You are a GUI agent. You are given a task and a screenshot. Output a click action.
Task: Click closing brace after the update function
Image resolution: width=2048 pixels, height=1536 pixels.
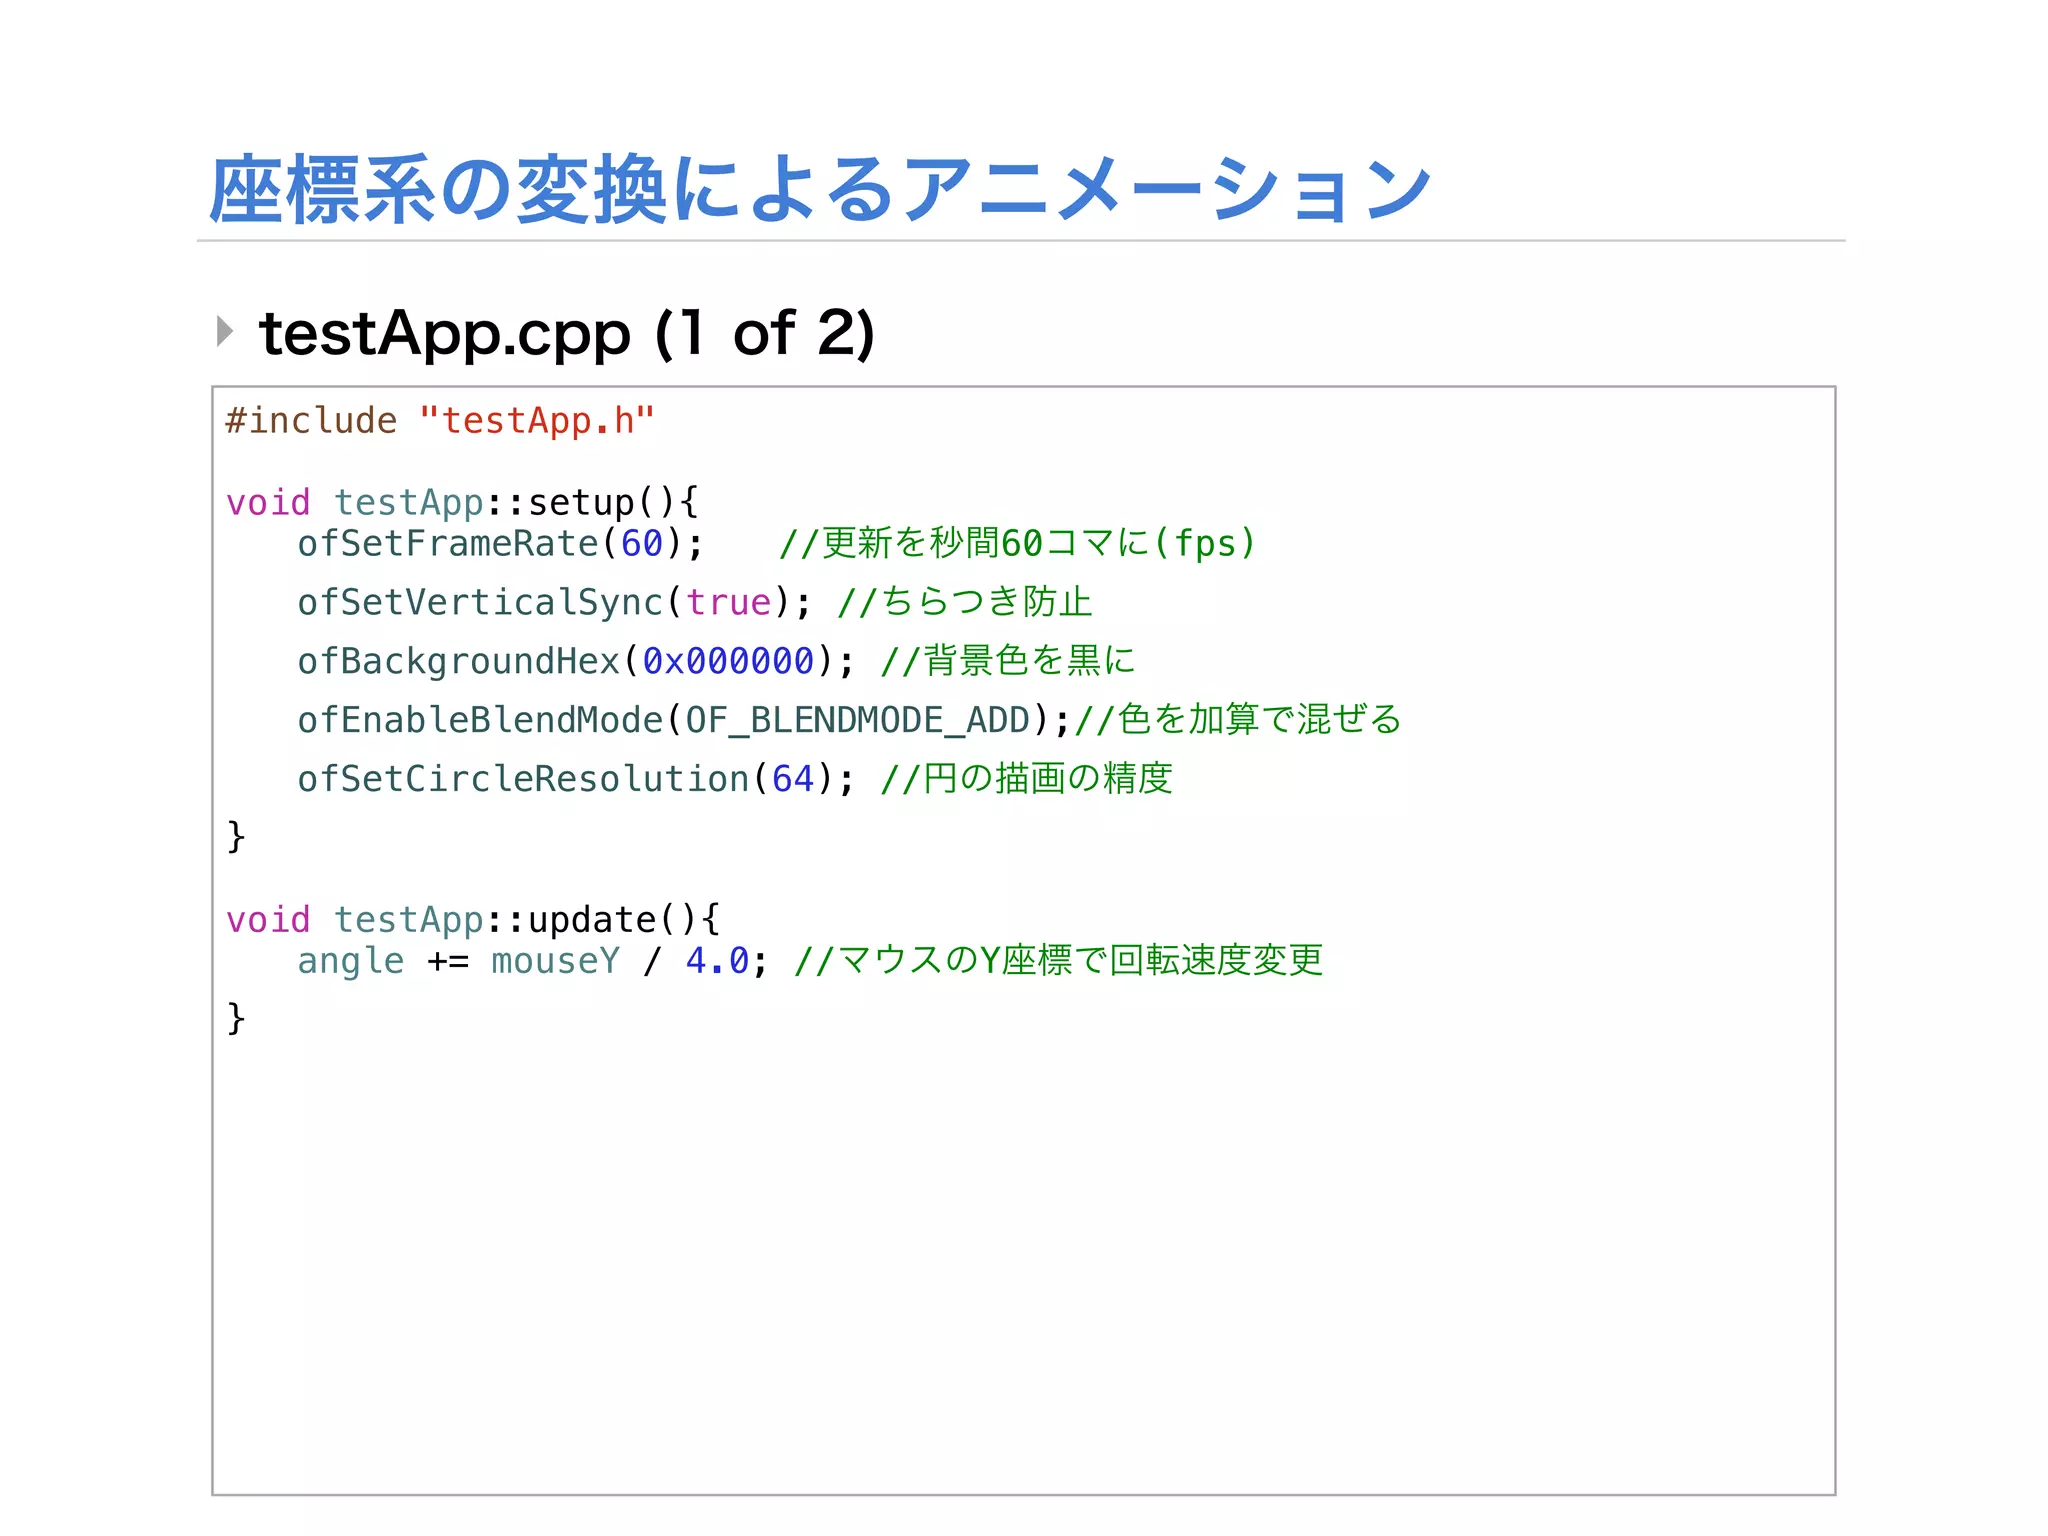[236, 1018]
